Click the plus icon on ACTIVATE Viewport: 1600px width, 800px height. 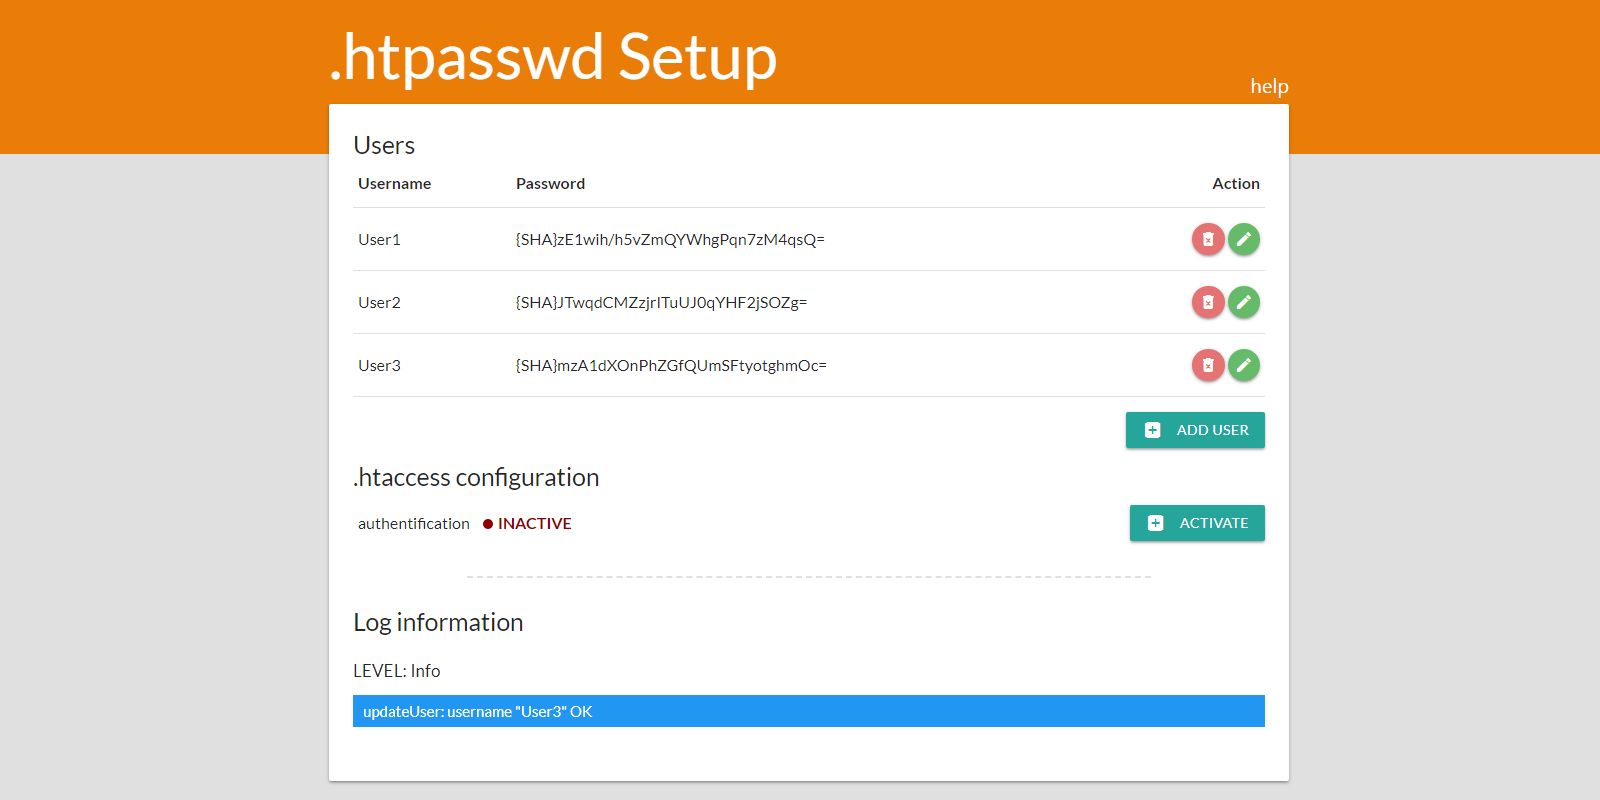1156,523
